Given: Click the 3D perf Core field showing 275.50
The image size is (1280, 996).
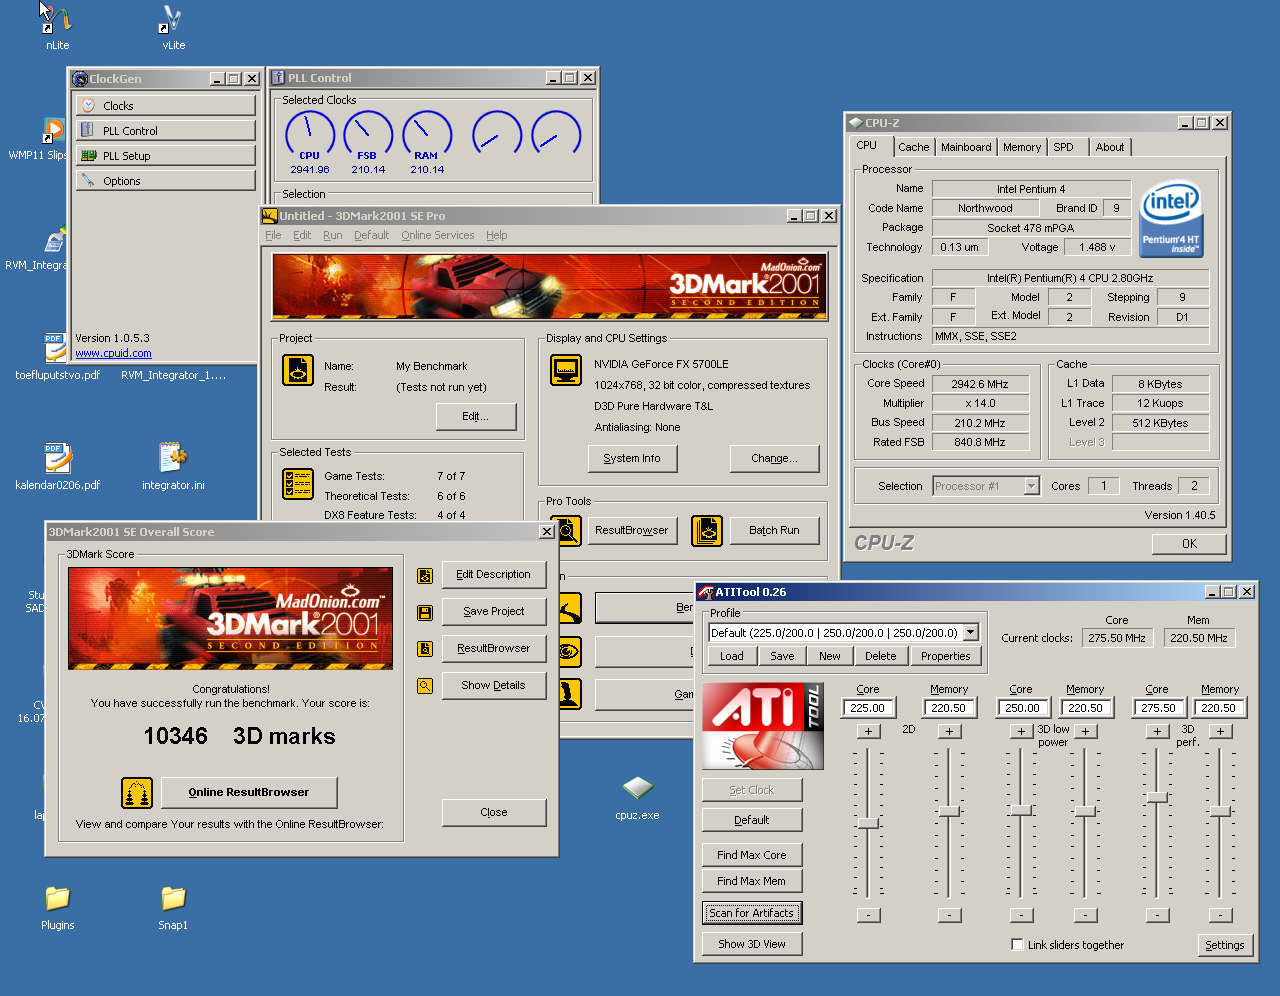Looking at the screenshot, I should point(1158,707).
